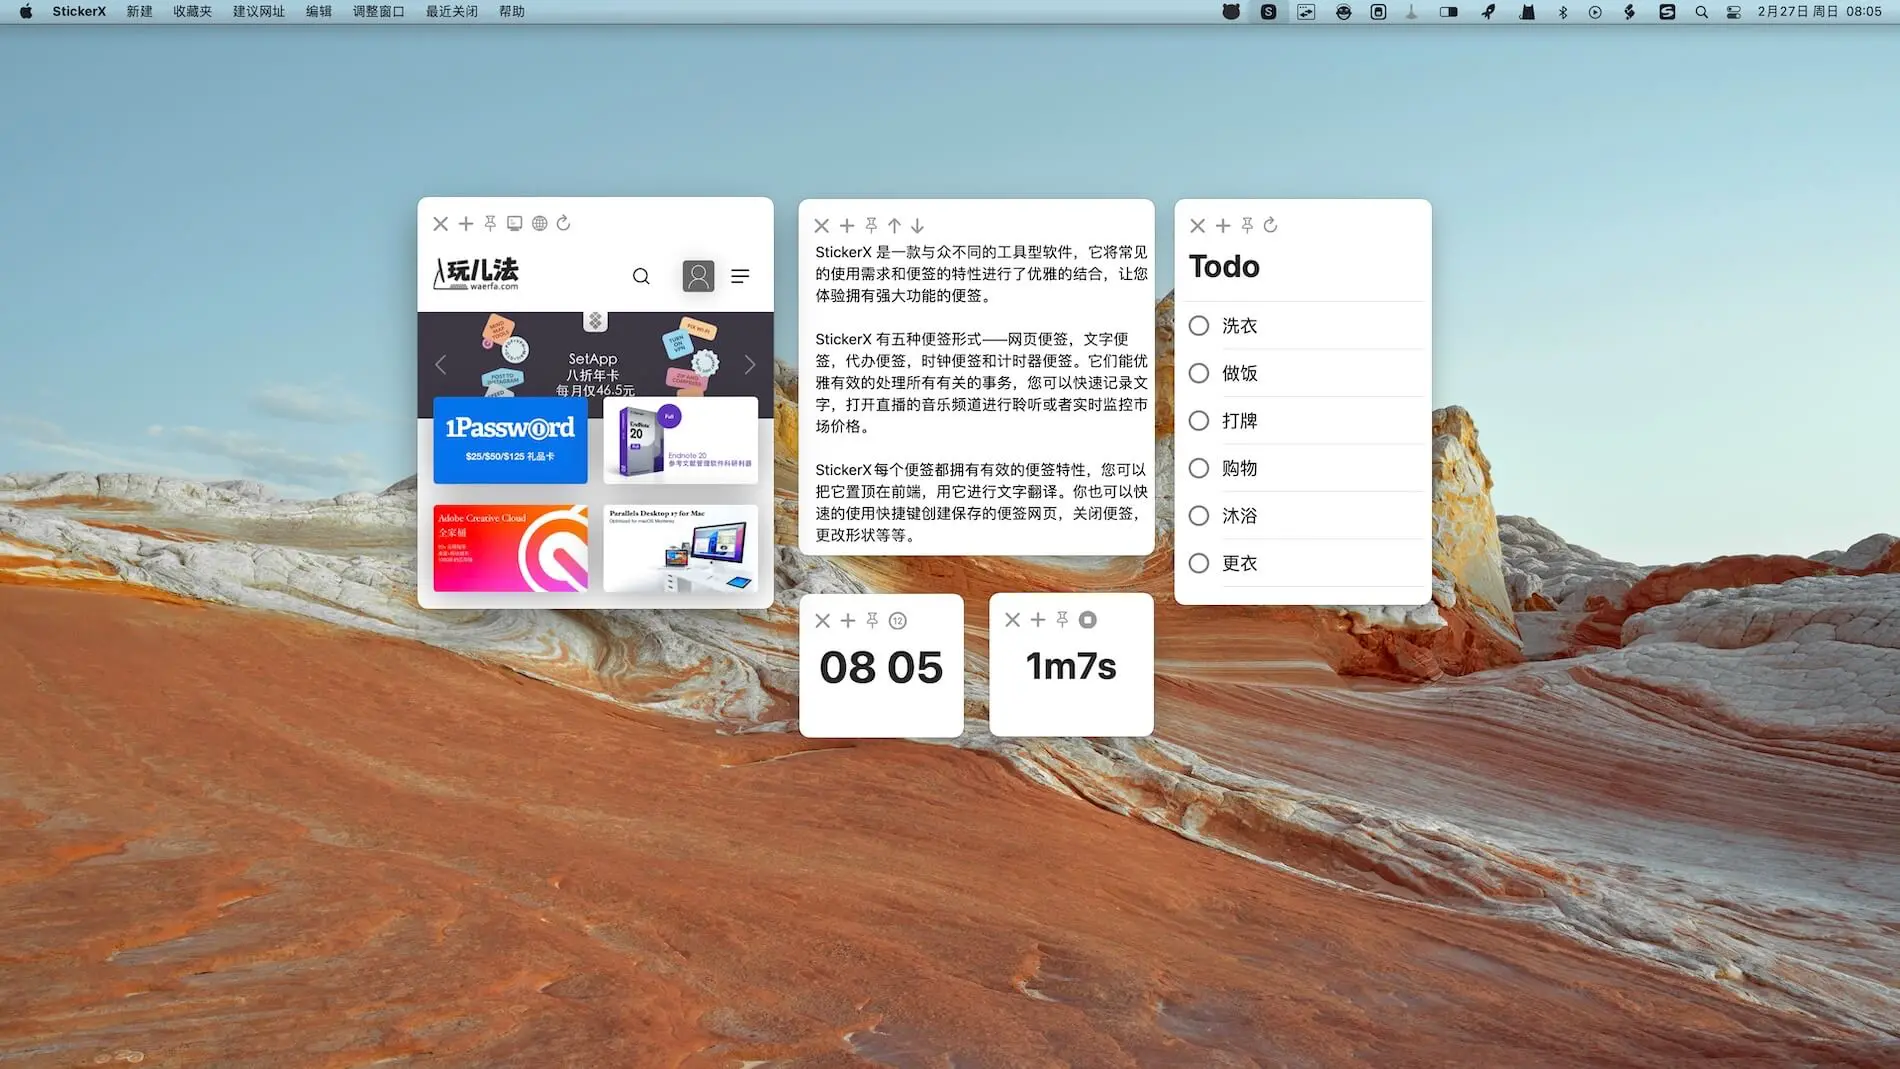This screenshot has width=1900, height=1069.
Task: Open the 建议网址 menu
Action: [x=259, y=11]
